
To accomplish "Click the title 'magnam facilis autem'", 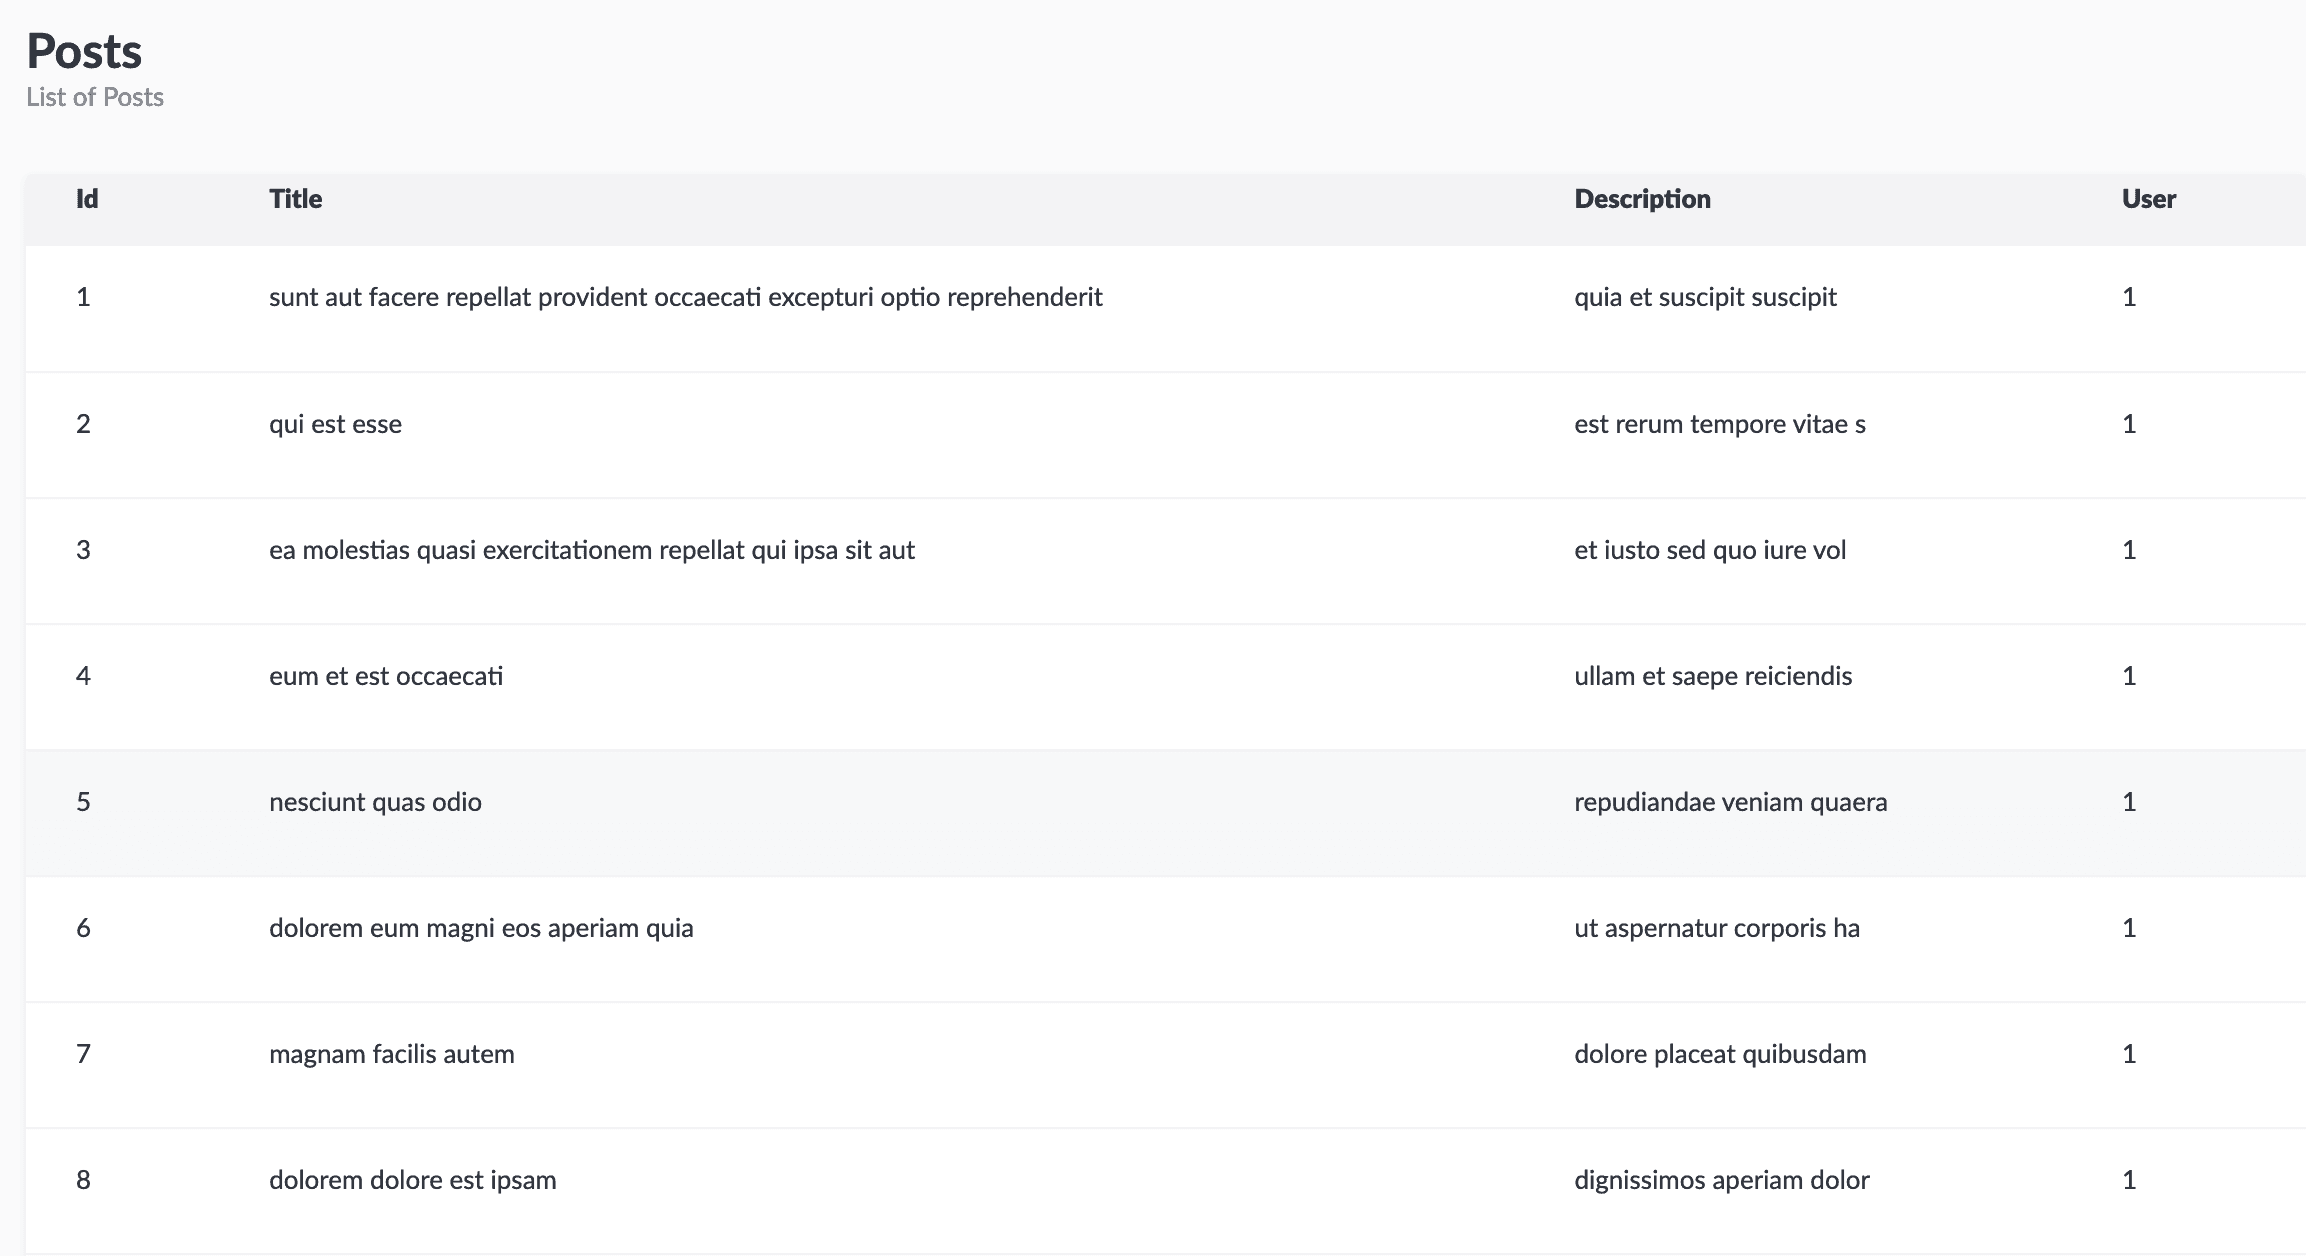I will [x=392, y=1053].
